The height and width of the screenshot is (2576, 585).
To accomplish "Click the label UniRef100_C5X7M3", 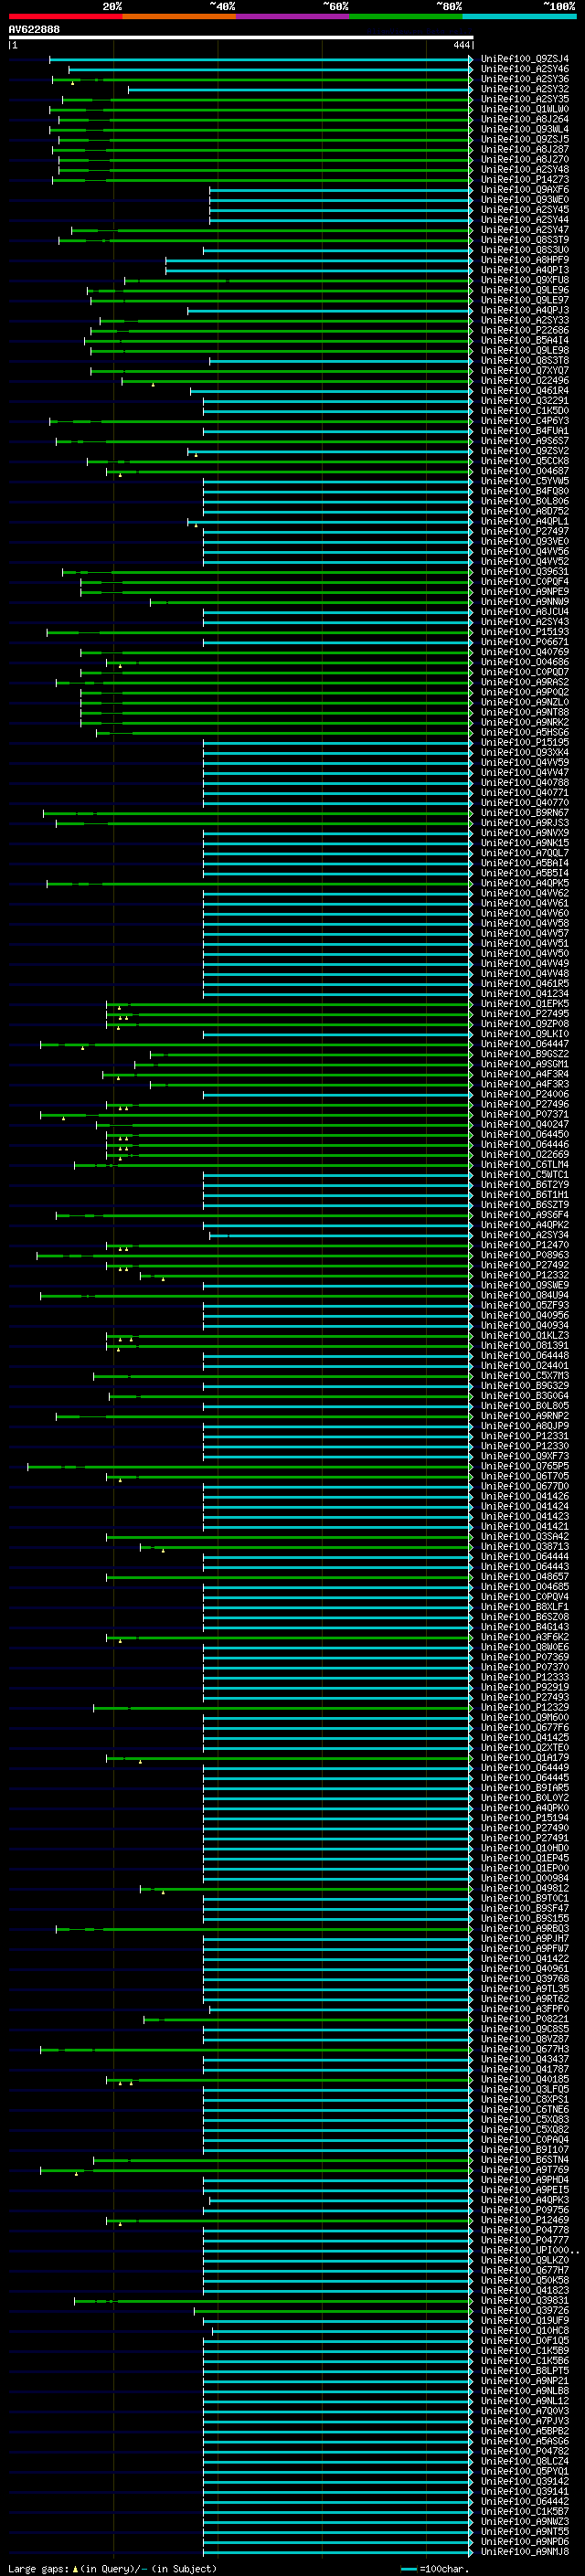I will [x=524, y=1376].
